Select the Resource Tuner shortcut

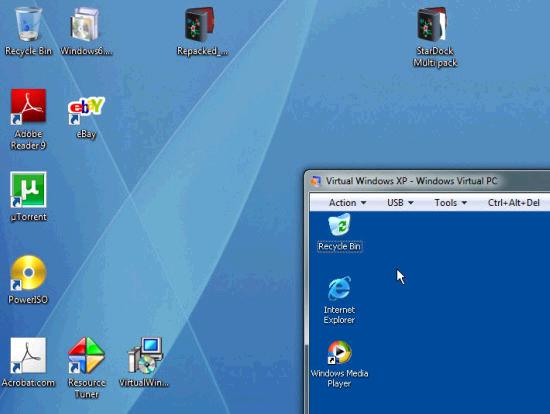86,355
